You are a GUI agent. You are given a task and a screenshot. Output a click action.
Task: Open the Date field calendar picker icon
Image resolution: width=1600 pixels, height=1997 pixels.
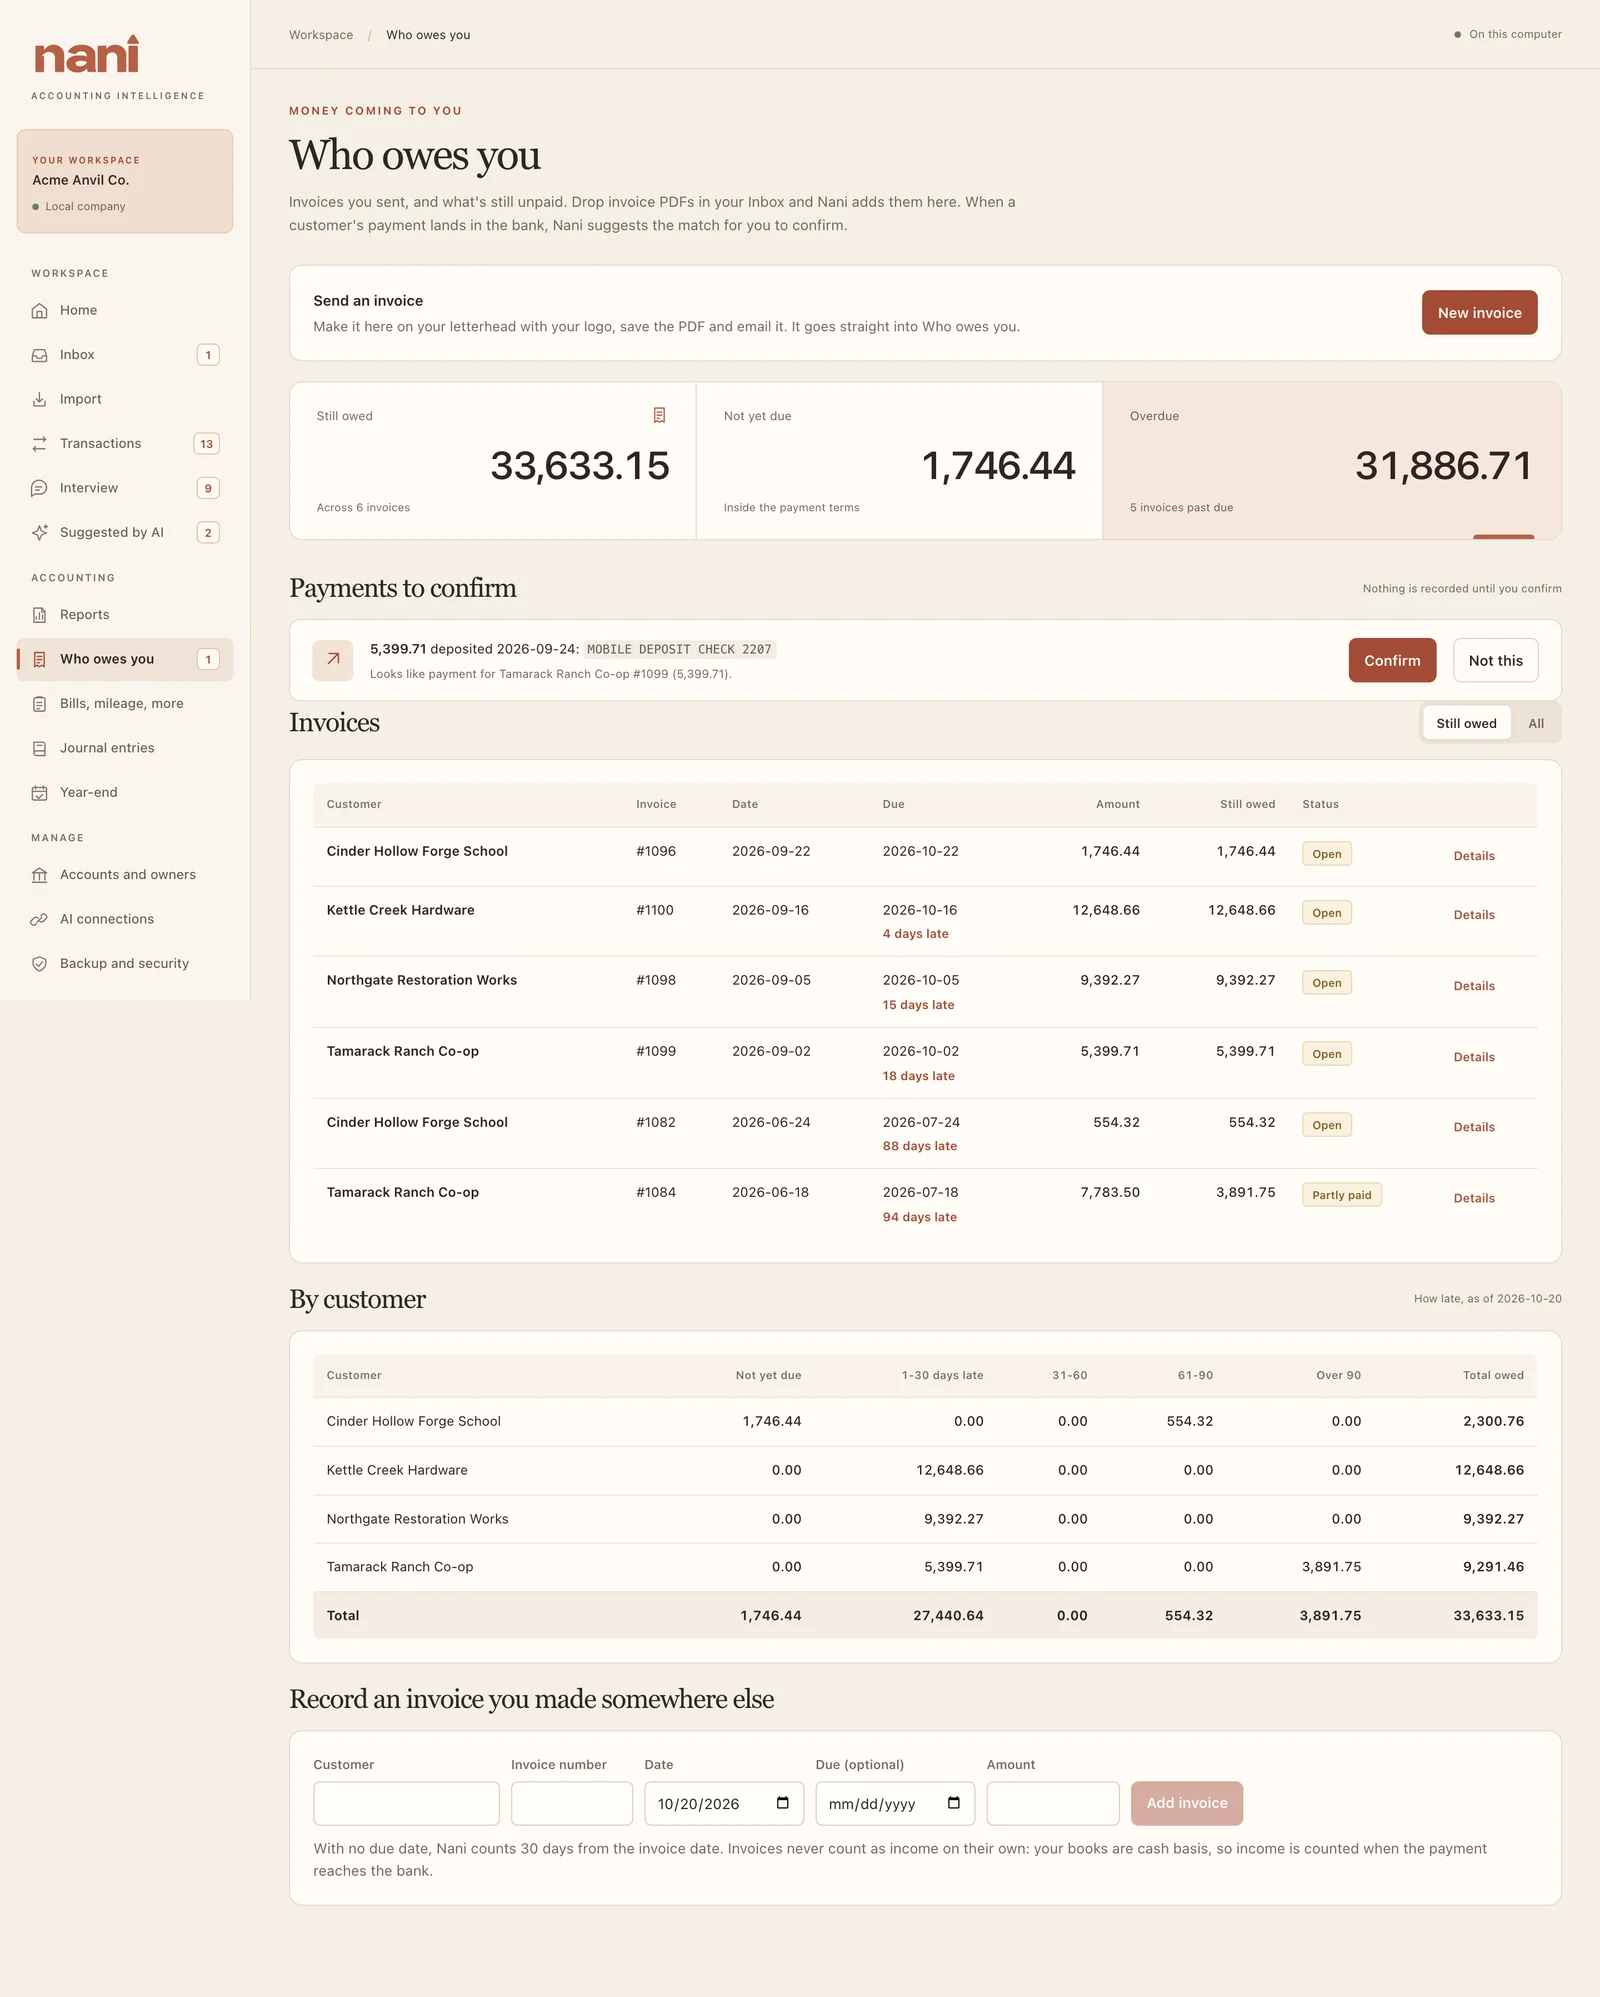tap(783, 1803)
